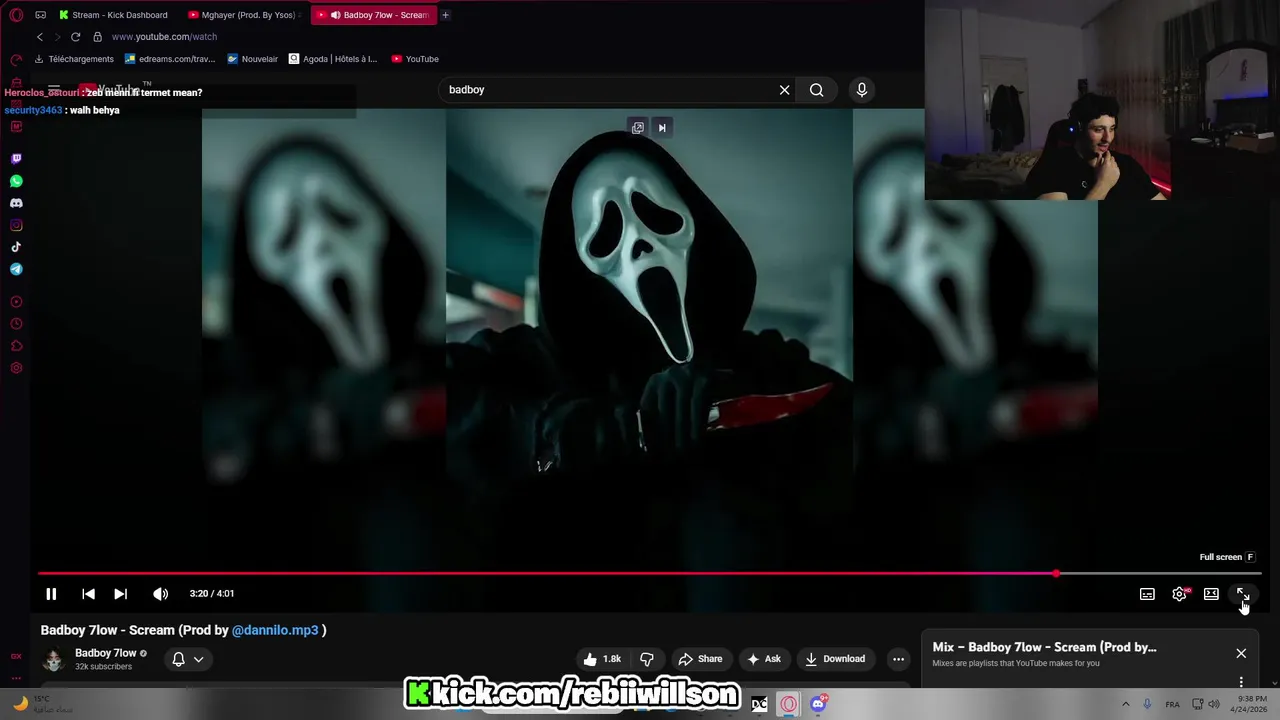Like the video with 1.8k likes
Image resolution: width=1280 pixels, height=720 pixels.
(x=603, y=659)
